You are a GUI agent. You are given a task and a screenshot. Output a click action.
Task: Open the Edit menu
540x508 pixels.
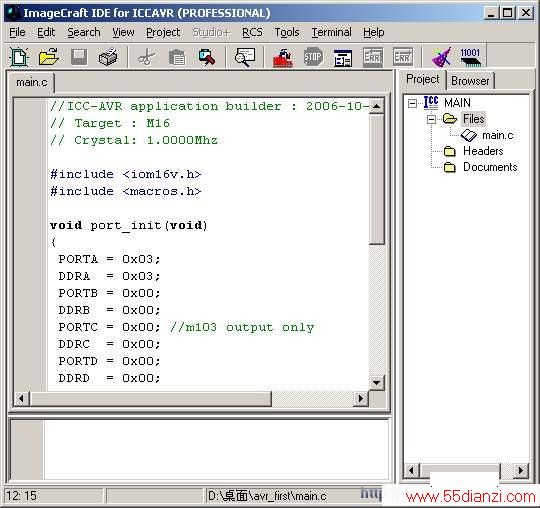46,32
